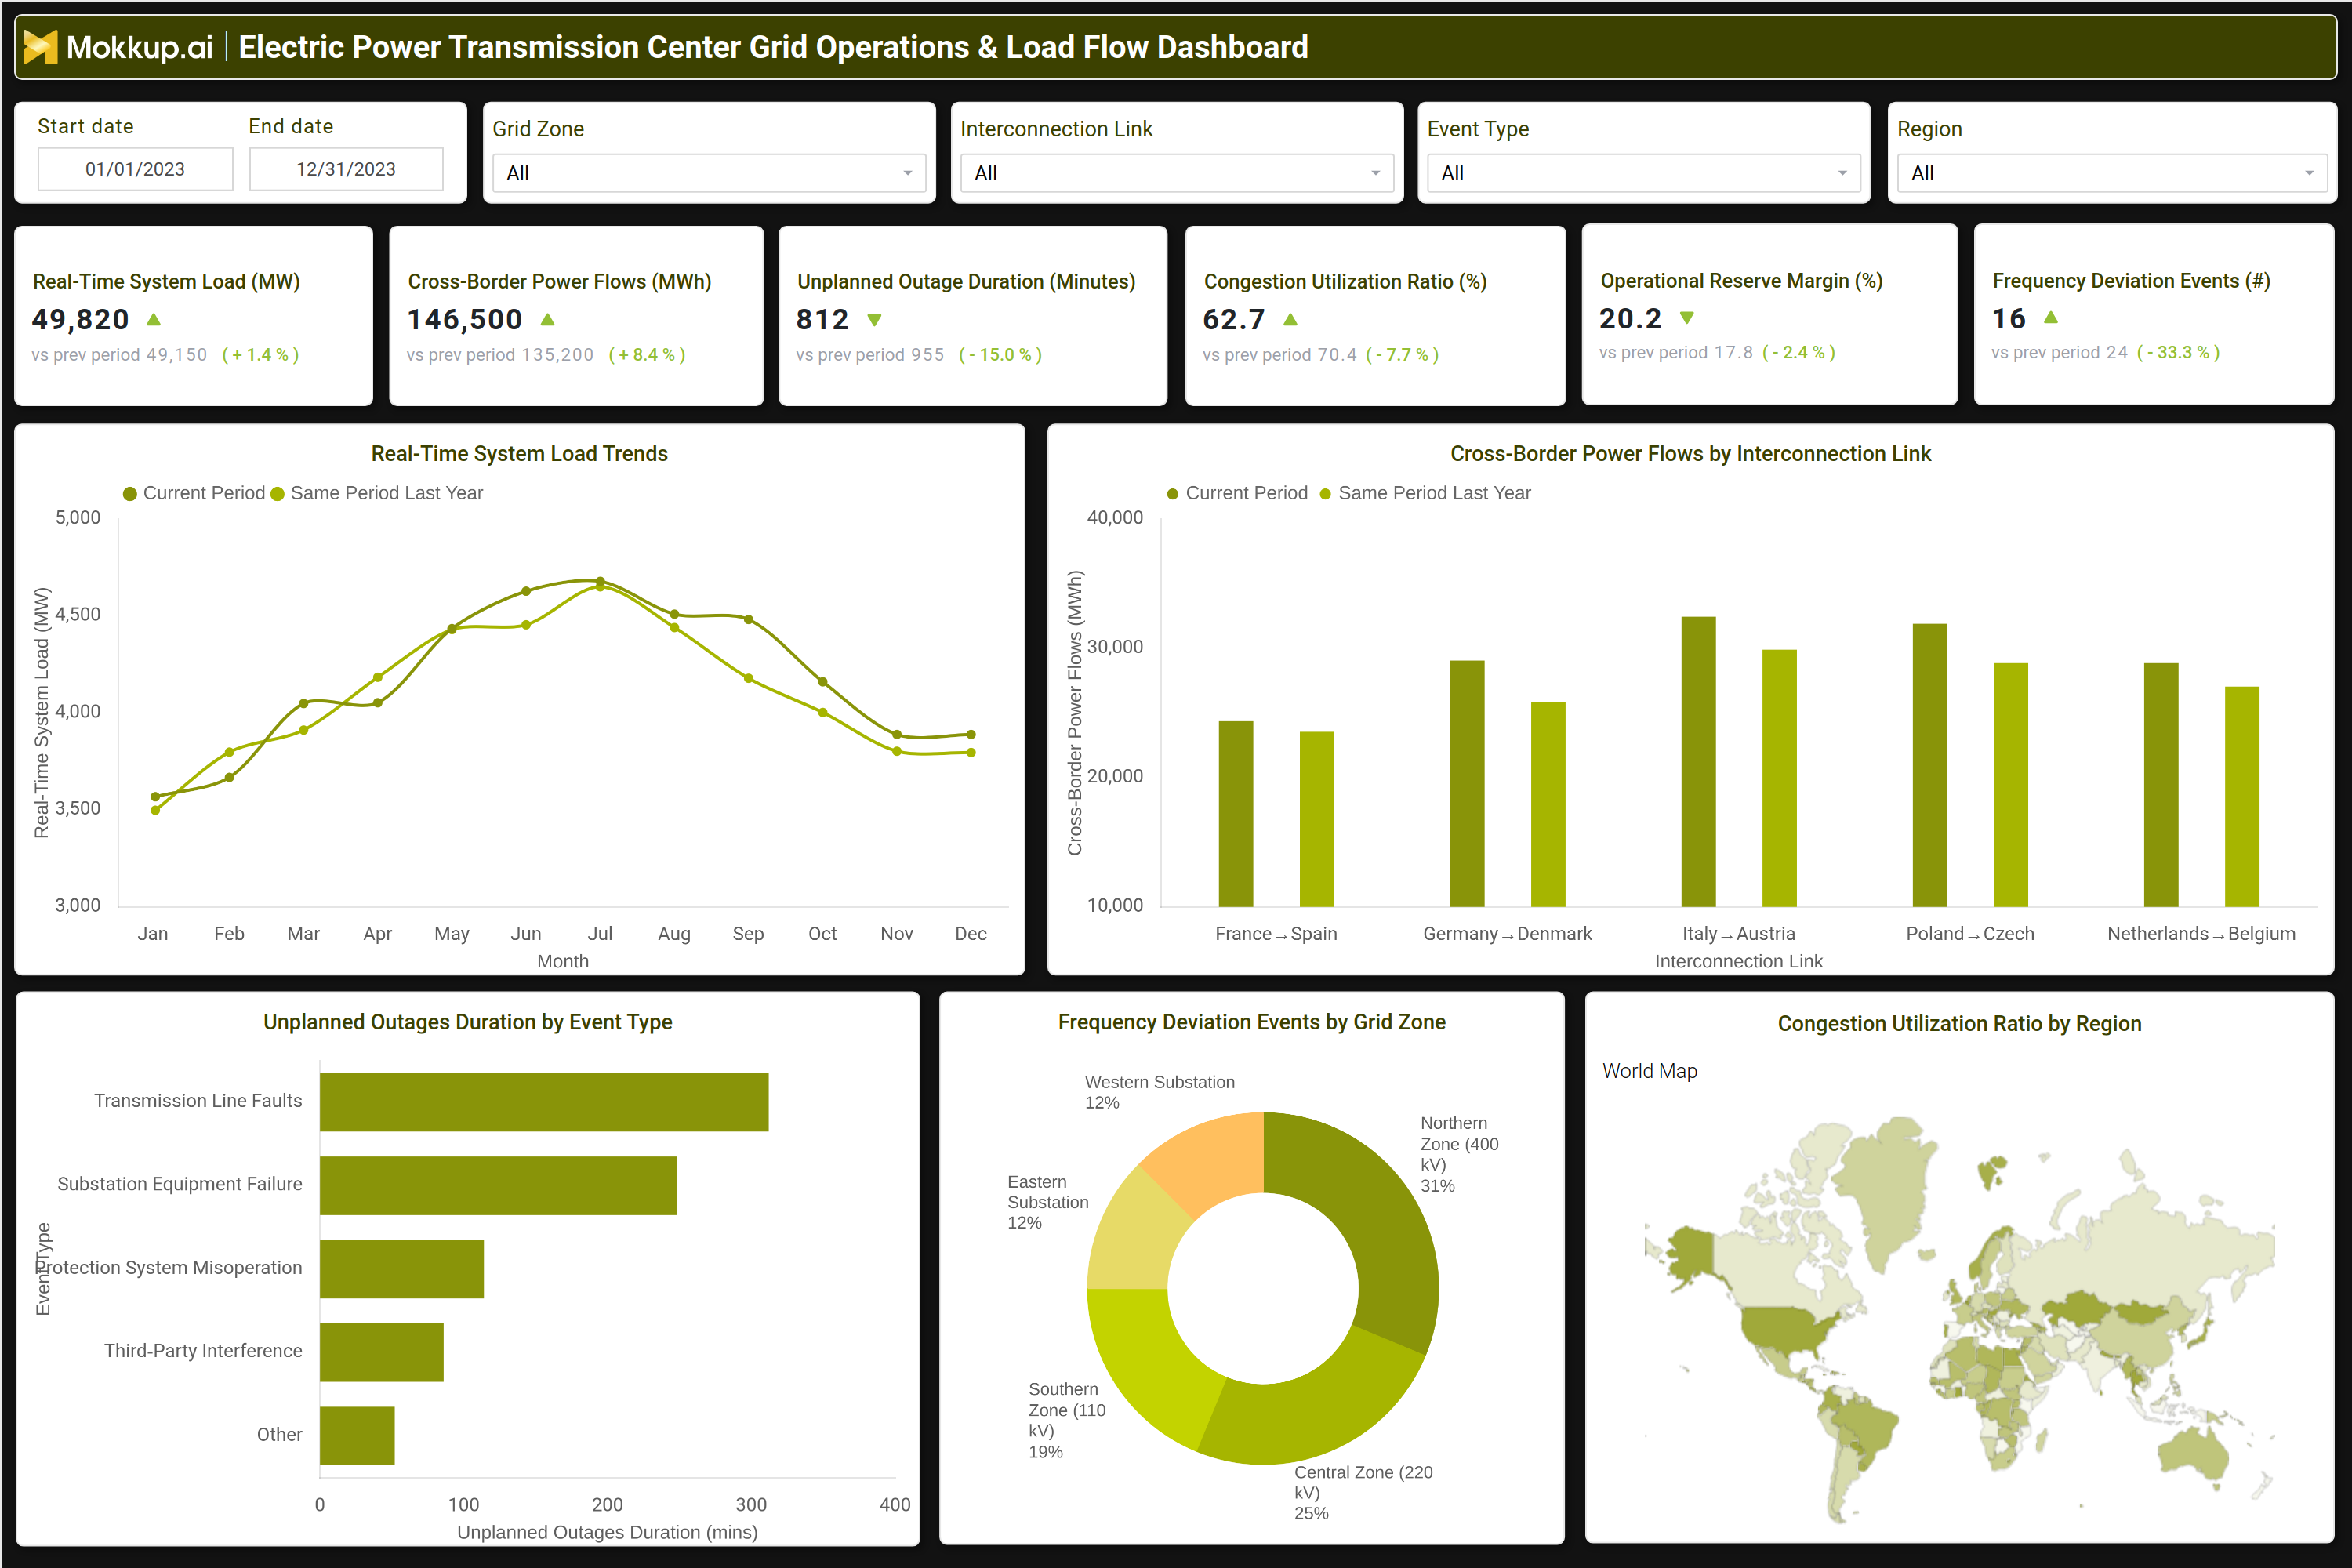The width and height of the screenshot is (2352, 1568).
Task: Click the (+1.4%) change text
Action: click(x=260, y=355)
